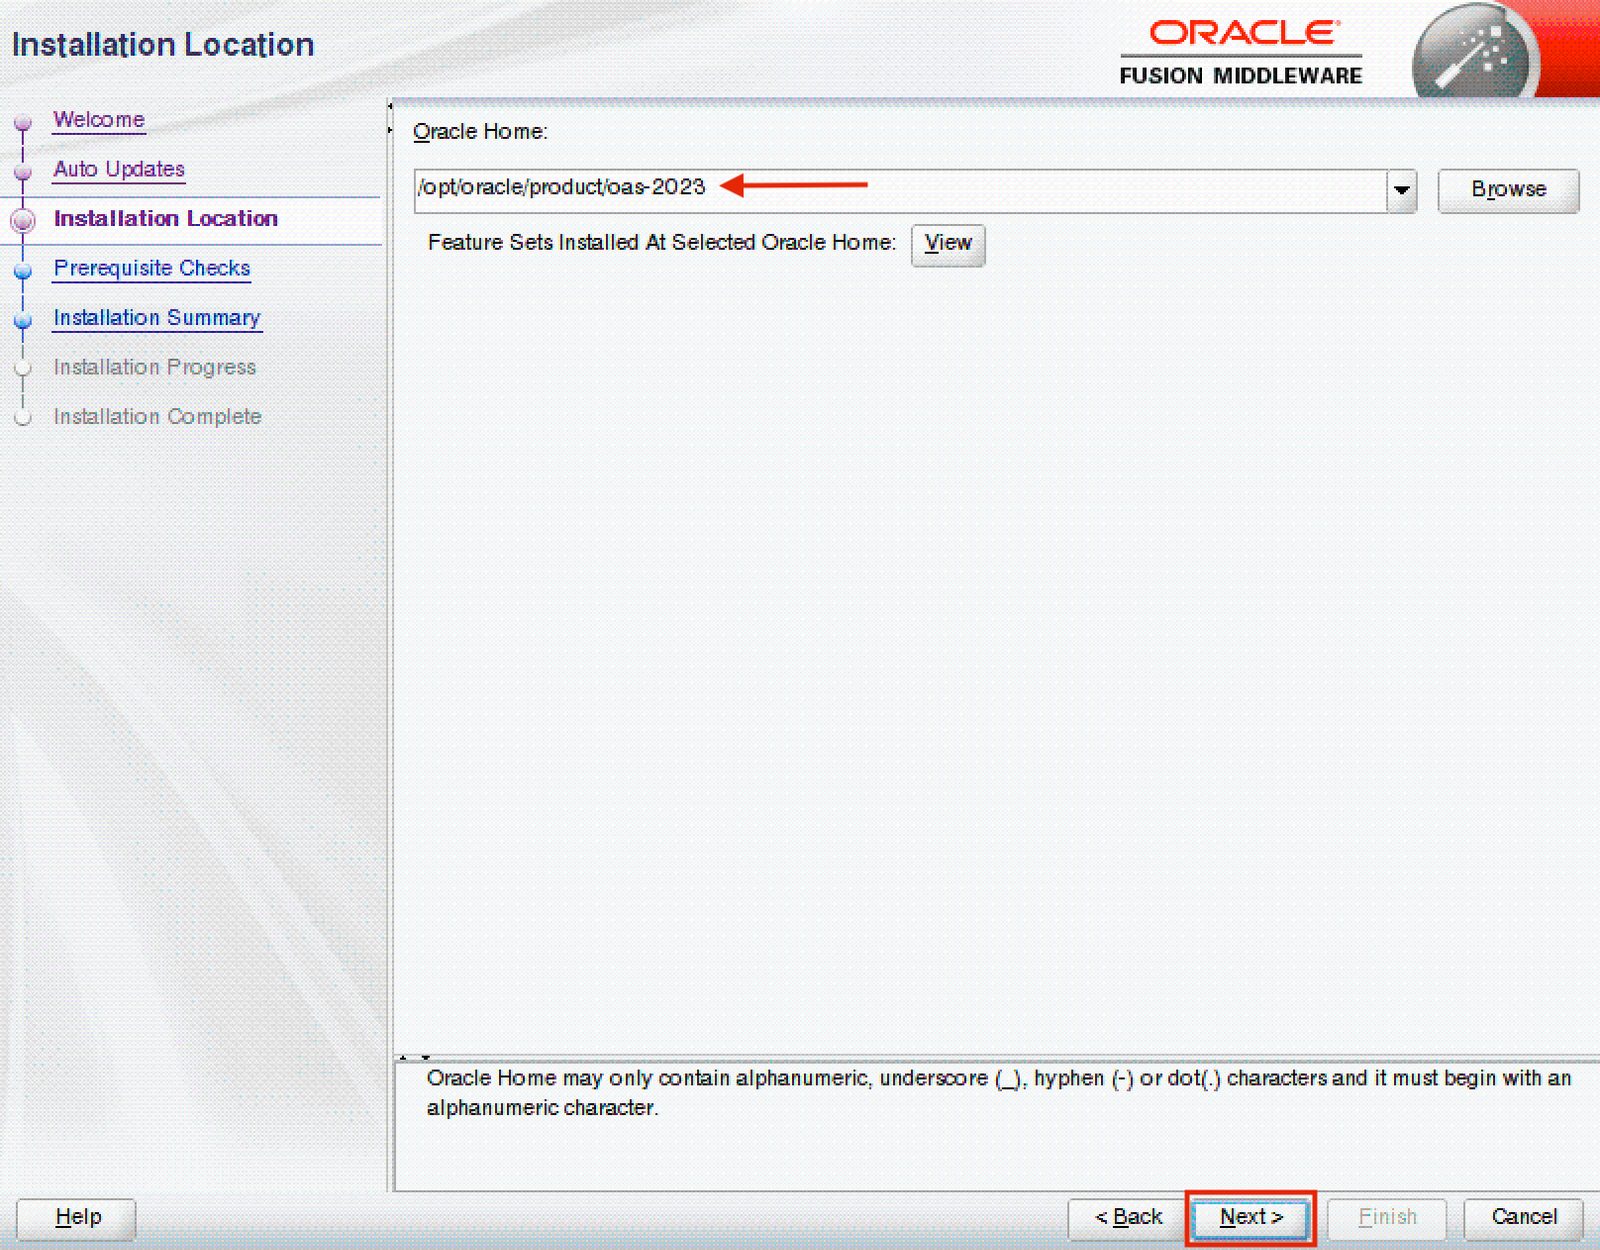The width and height of the screenshot is (1600, 1250).
Task: Click the navigation pane splitter arrows
Action: [x=390, y=118]
